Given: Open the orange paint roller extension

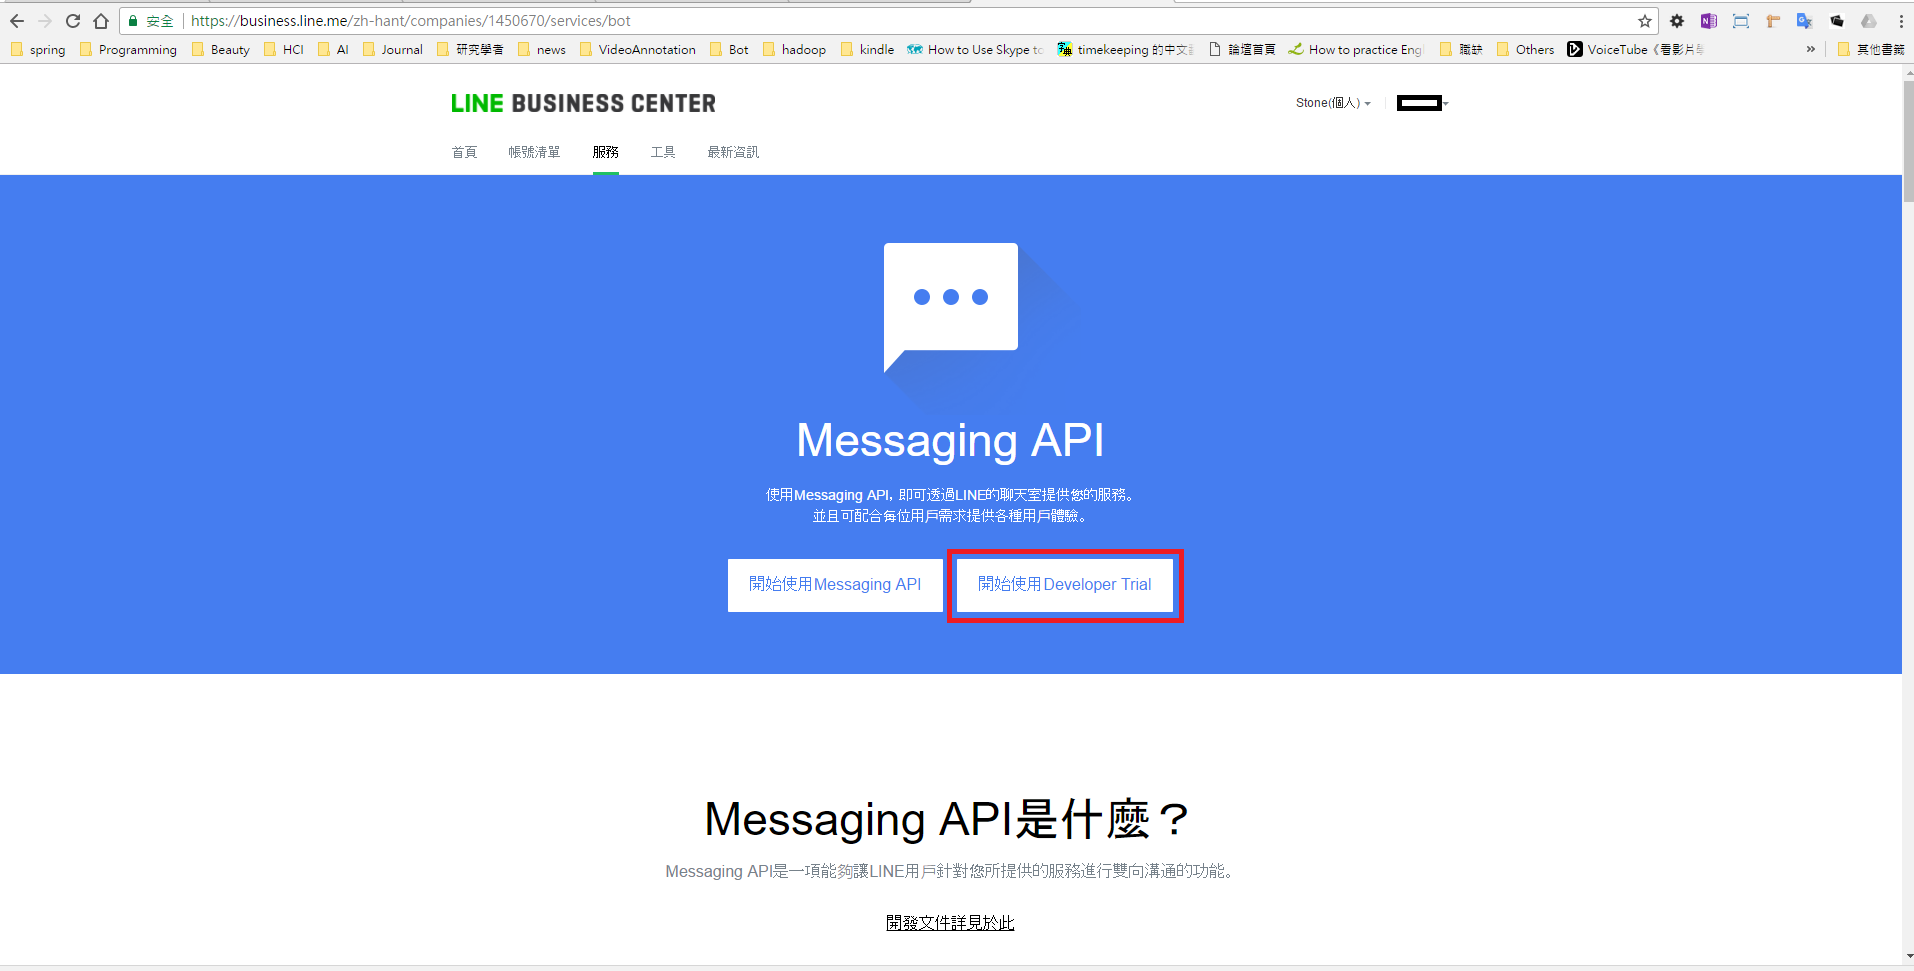Looking at the screenshot, I should point(1773,21).
